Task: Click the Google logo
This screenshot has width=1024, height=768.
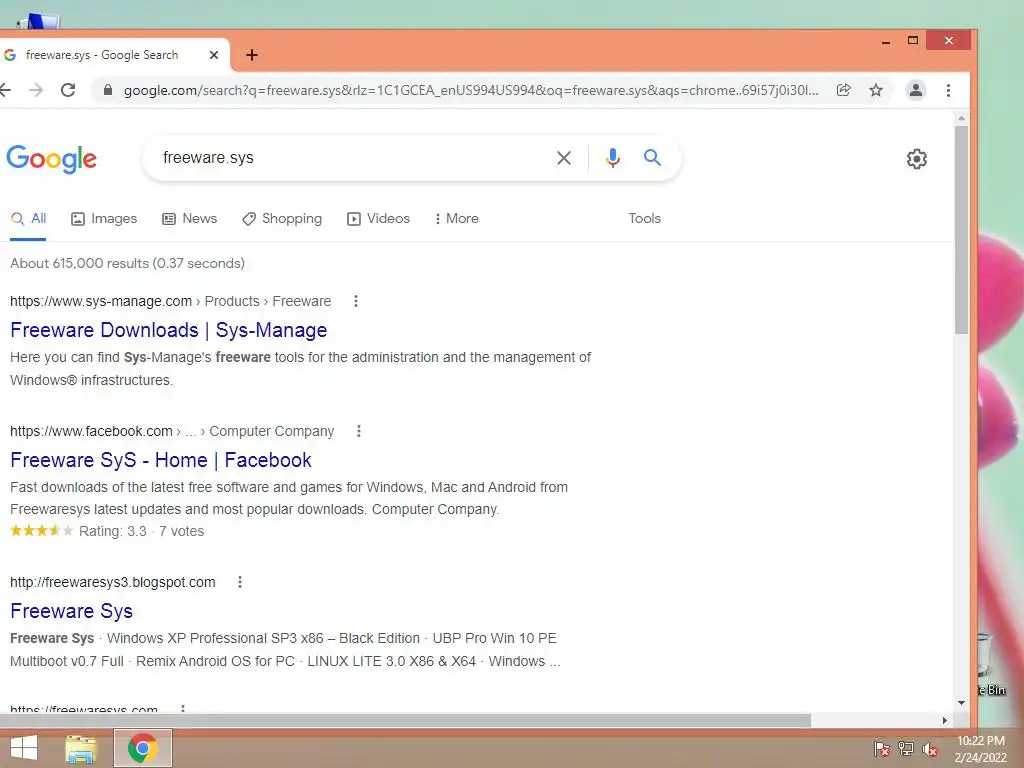Action: click(x=52, y=159)
